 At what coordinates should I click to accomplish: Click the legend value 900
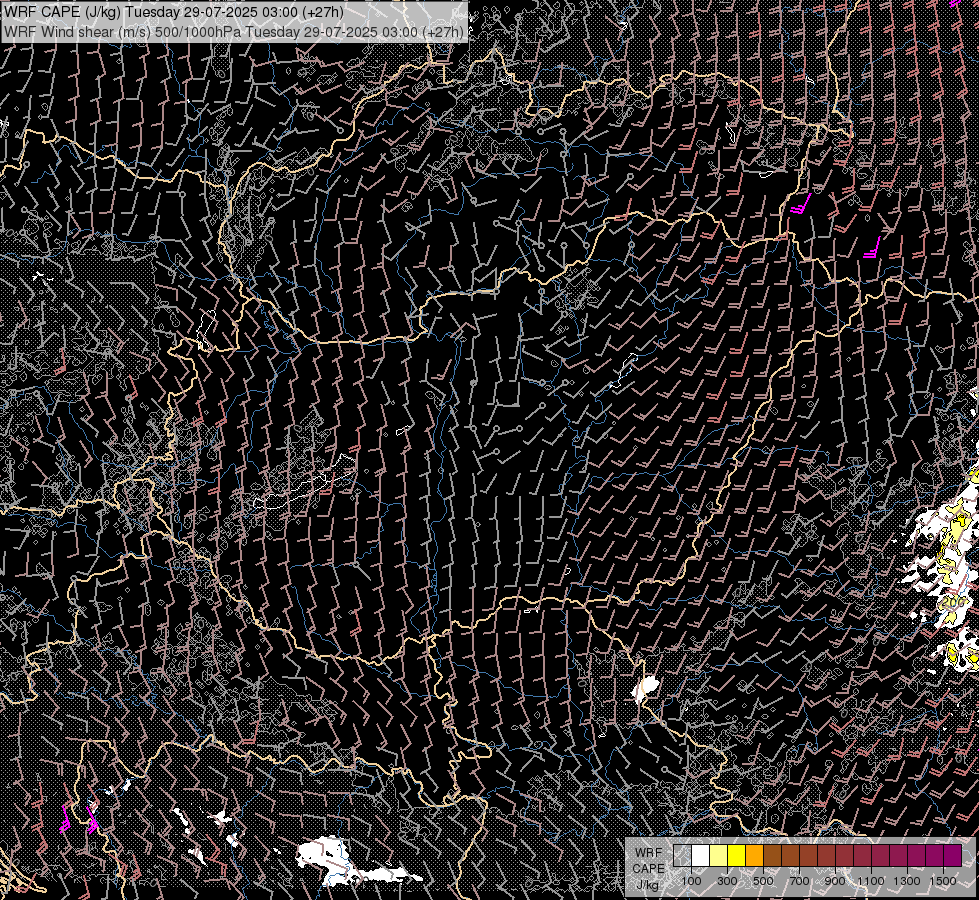coord(835,881)
